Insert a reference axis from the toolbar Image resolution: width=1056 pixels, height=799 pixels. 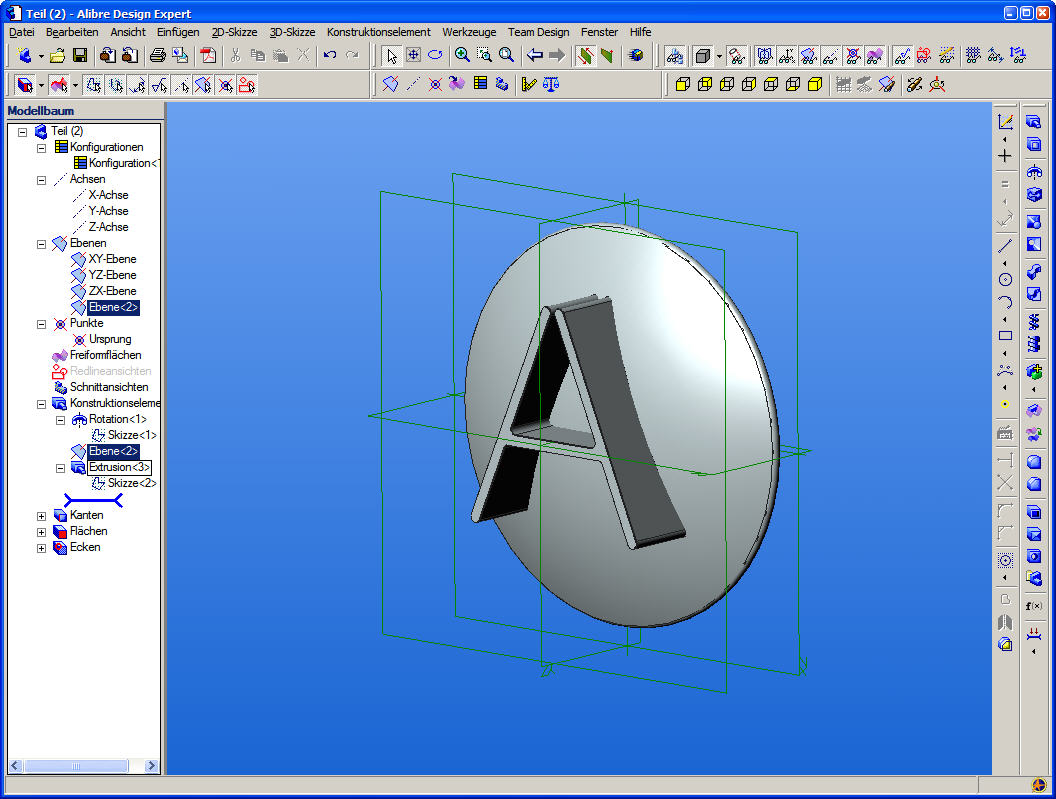point(413,84)
